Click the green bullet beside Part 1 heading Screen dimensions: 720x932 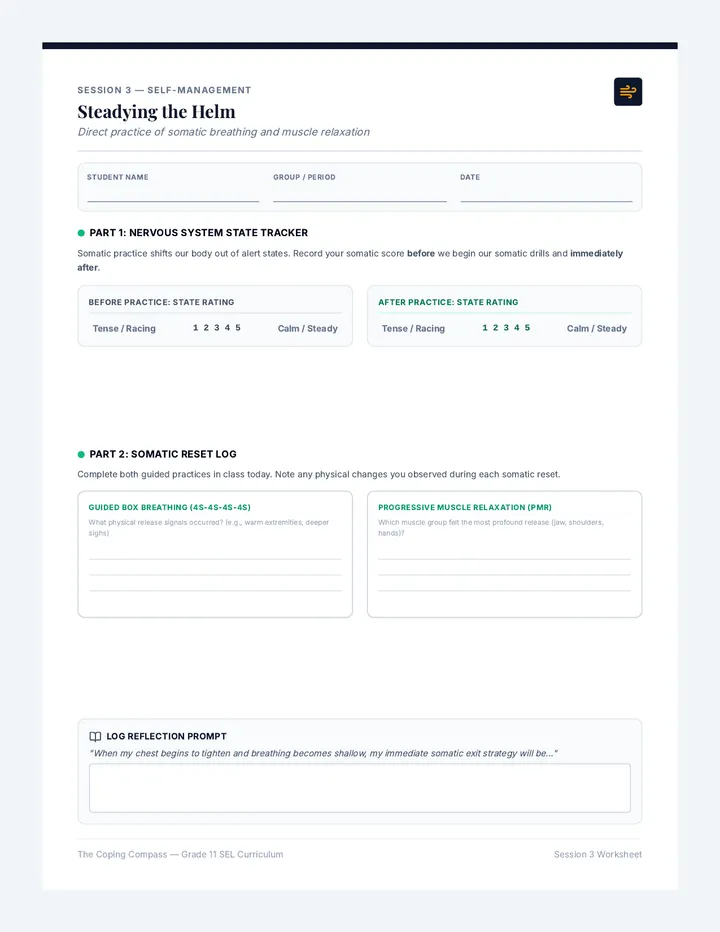[81, 233]
